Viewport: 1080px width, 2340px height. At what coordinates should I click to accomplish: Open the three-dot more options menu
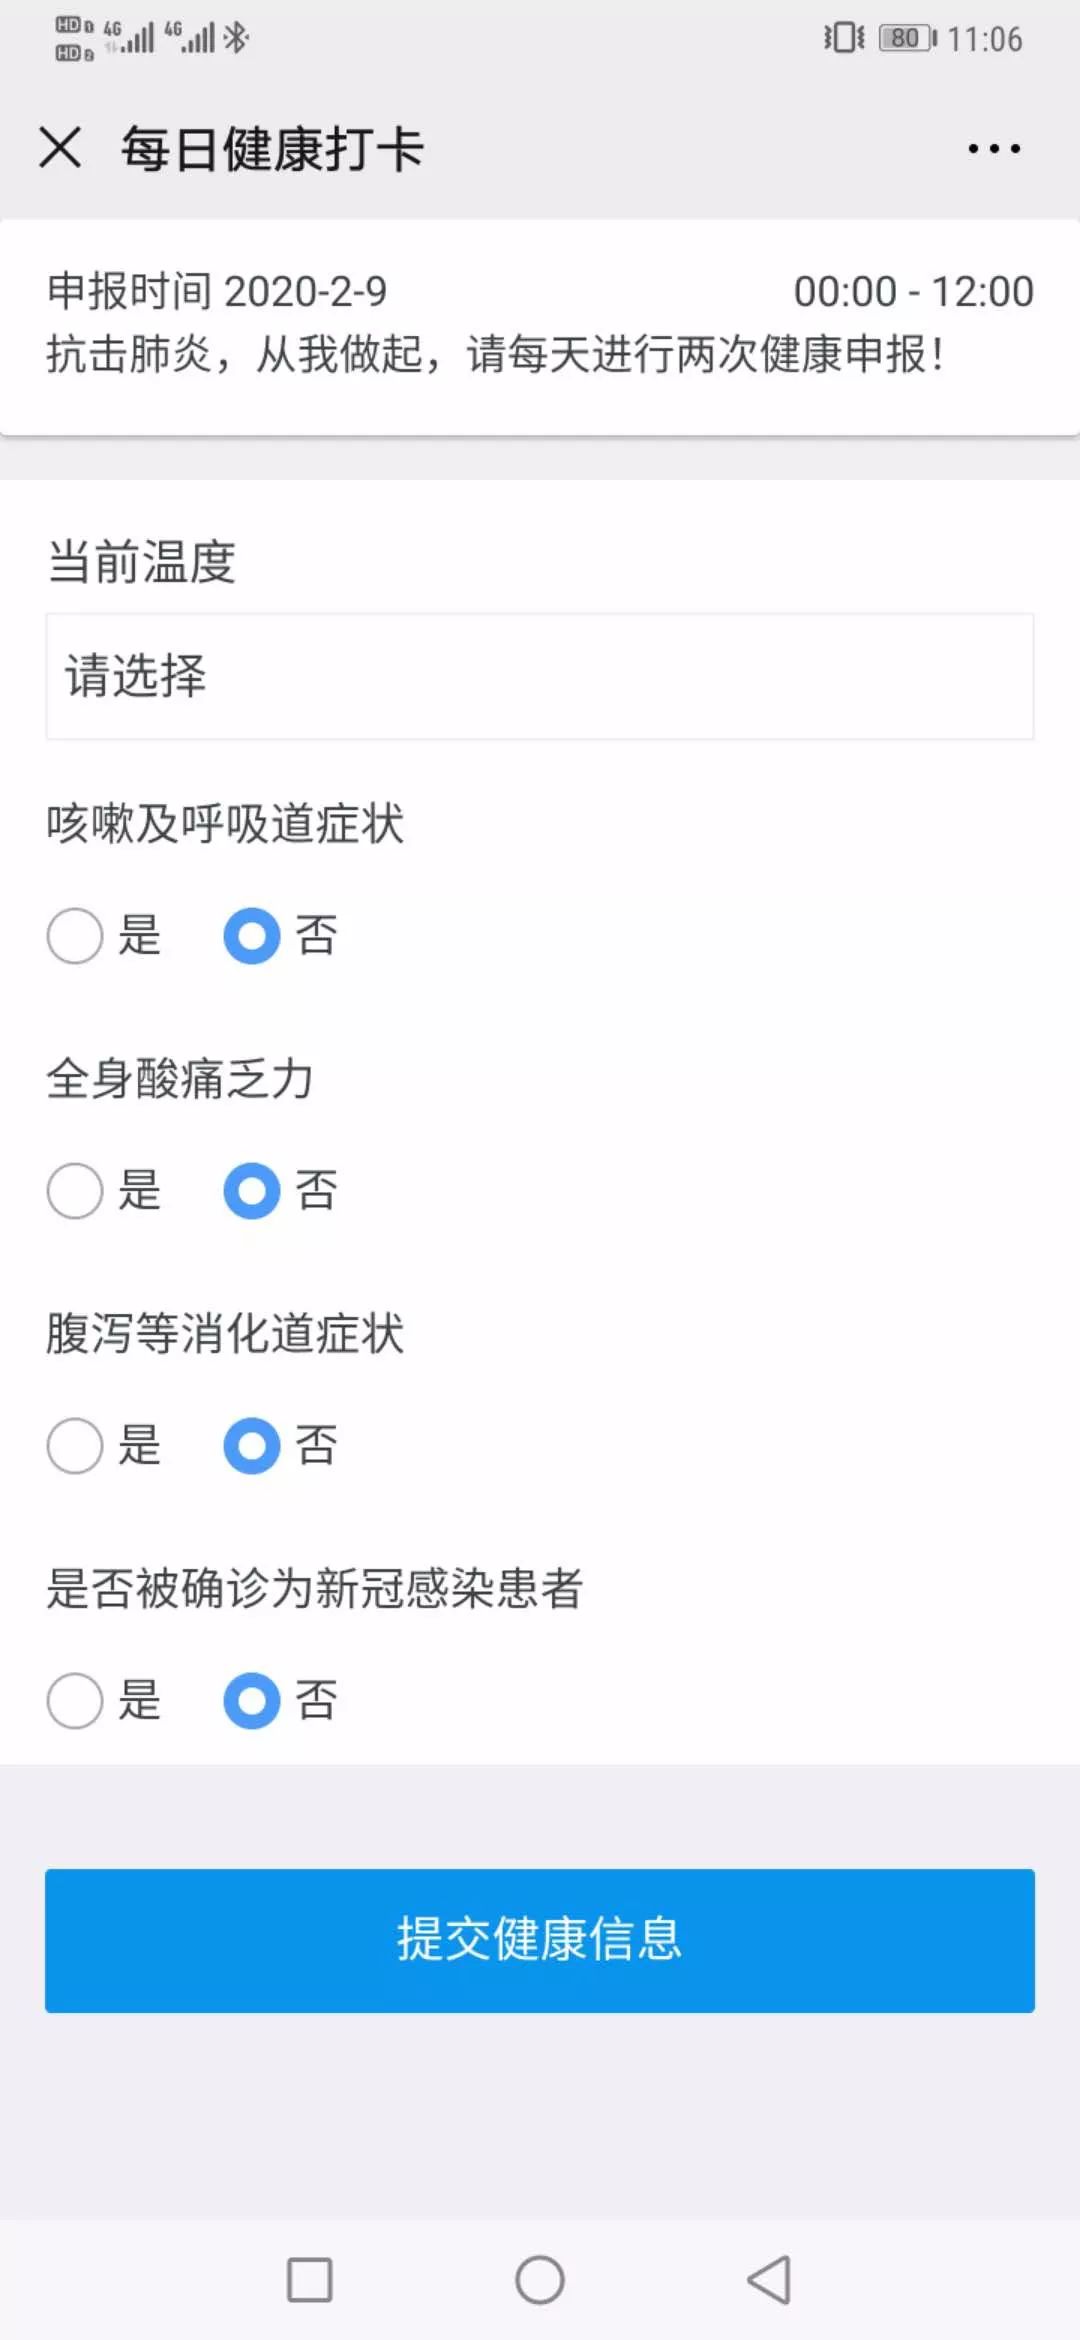[994, 149]
